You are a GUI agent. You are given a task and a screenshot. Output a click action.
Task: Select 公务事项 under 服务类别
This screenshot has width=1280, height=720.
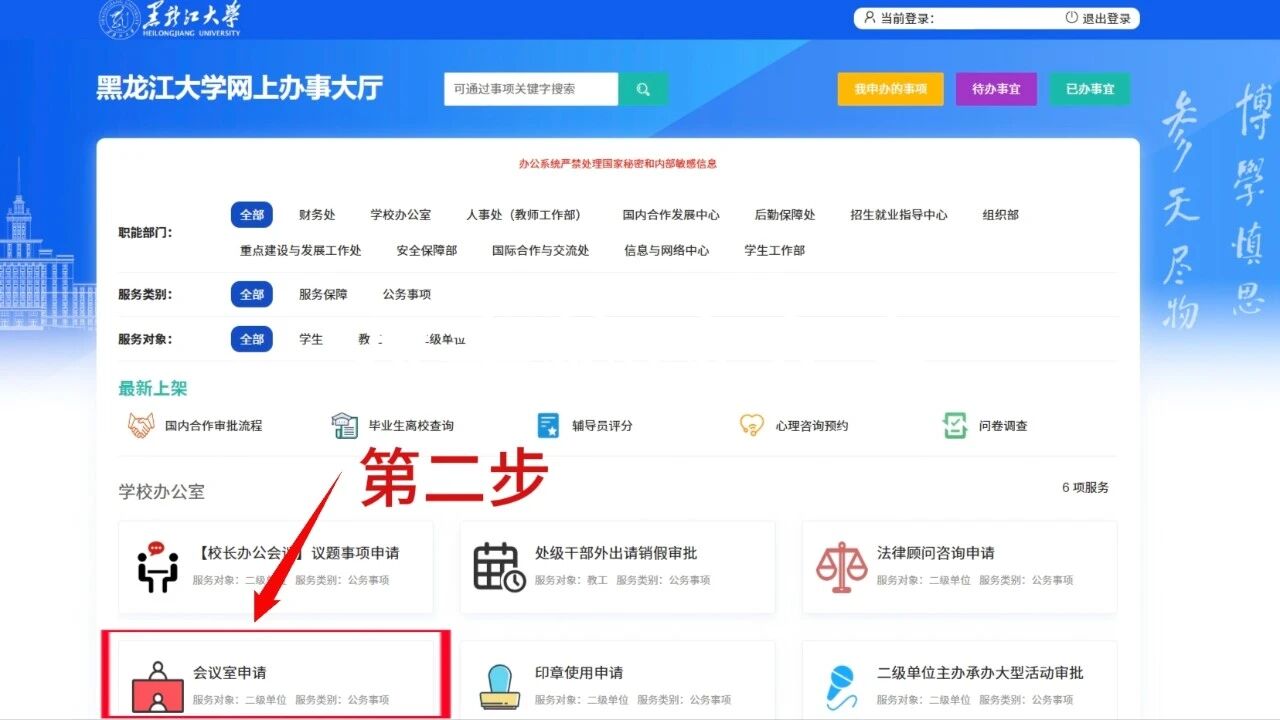point(406,294)
